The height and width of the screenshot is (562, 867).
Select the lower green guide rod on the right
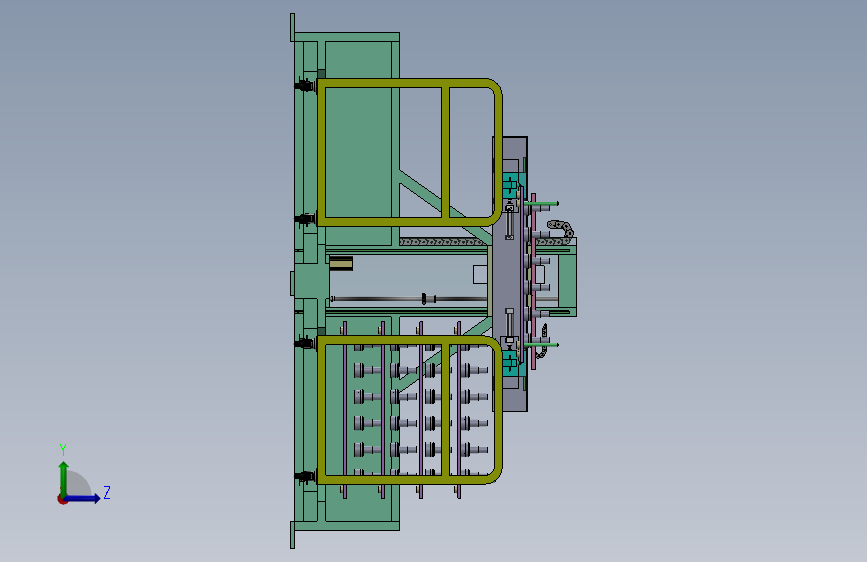(x=541, y=345)
